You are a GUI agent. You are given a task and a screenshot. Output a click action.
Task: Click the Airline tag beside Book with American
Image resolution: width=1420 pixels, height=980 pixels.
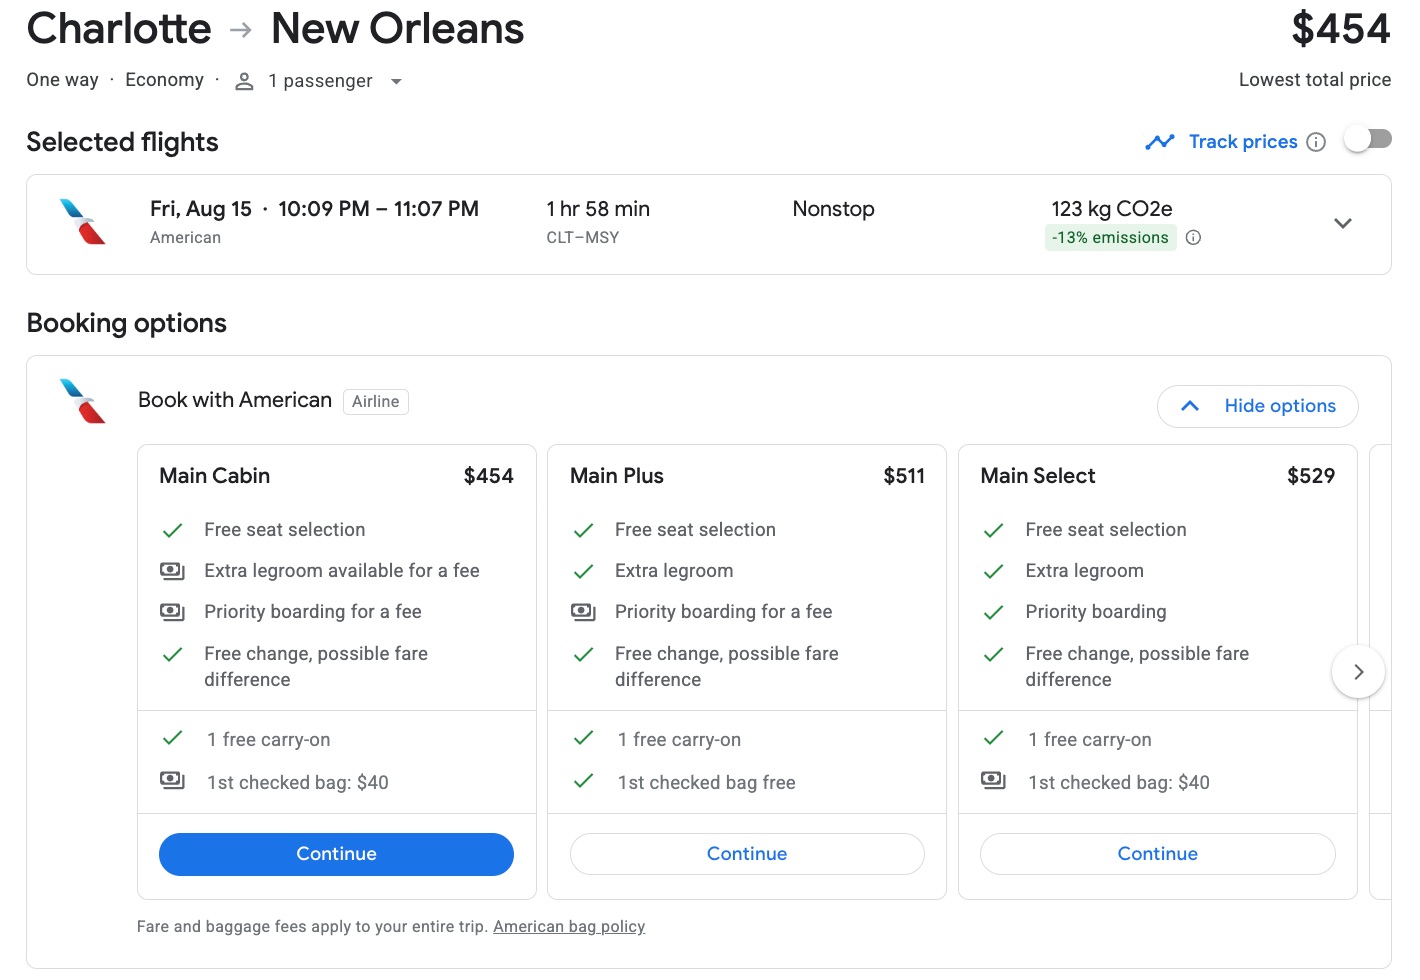[376, 402]
